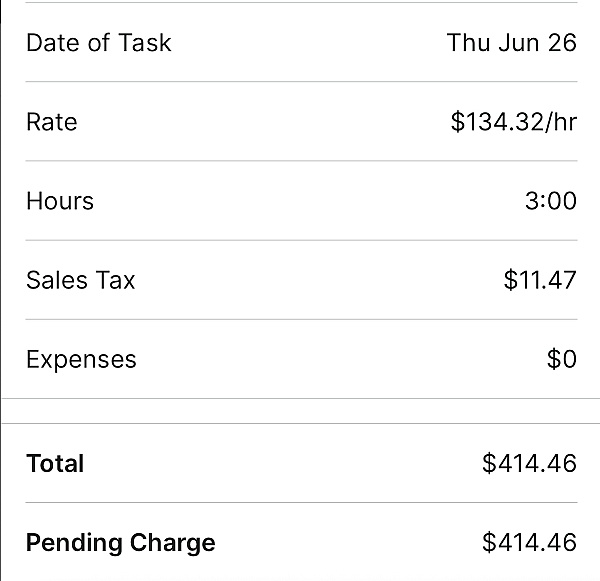Viewport: 600px width, 581px height.
Task: Tap the middle of the Sales Tax row
Action: (x=300, y=280)
